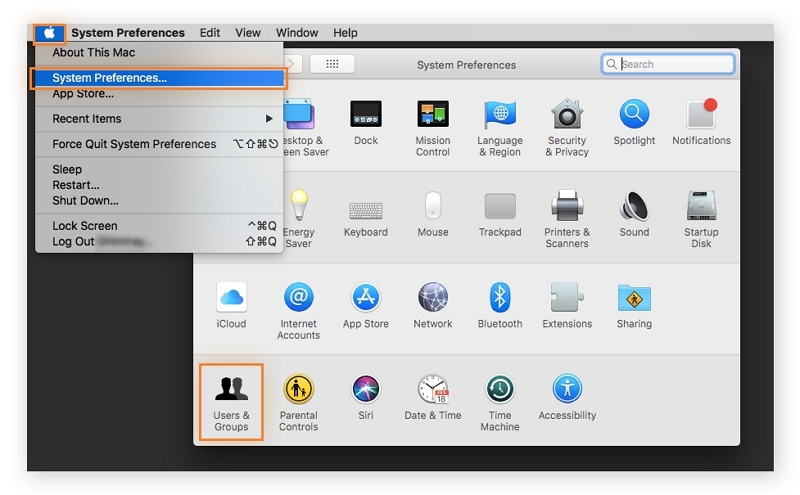The height and width of the screenshot is (495, 800).
Task: Expand the Recent Items submenu
Action: [x=159, y=119]
